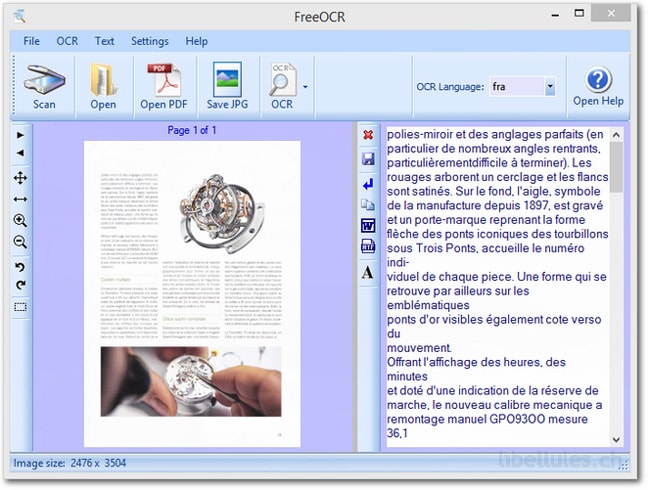This screenshot has width=648, height=490.
Task: Start recognition with the OCR button
Action: pyautogui.click(x=282, y=87)
